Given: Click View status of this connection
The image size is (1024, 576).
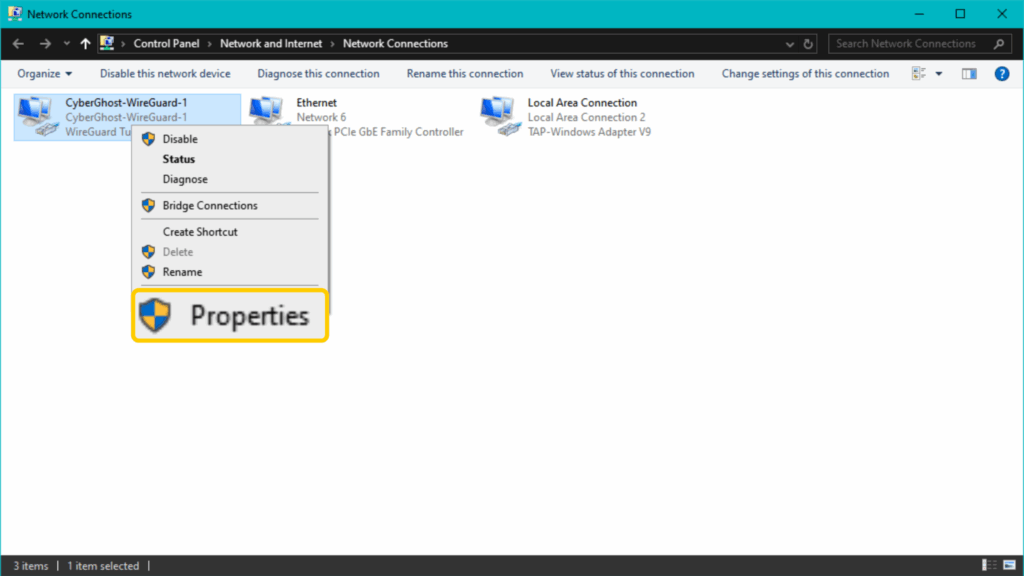Looking at the screenshot, I should point(622,74).
